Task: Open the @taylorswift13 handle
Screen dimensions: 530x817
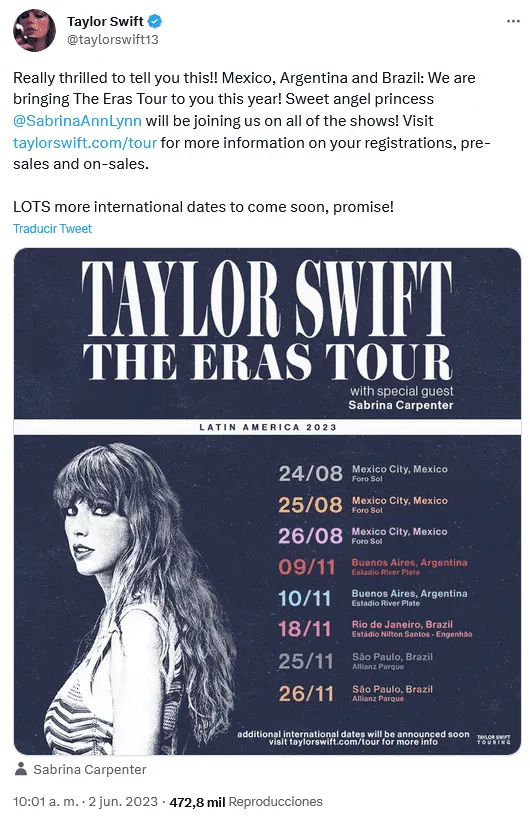Action: click(x=113, y=40)
